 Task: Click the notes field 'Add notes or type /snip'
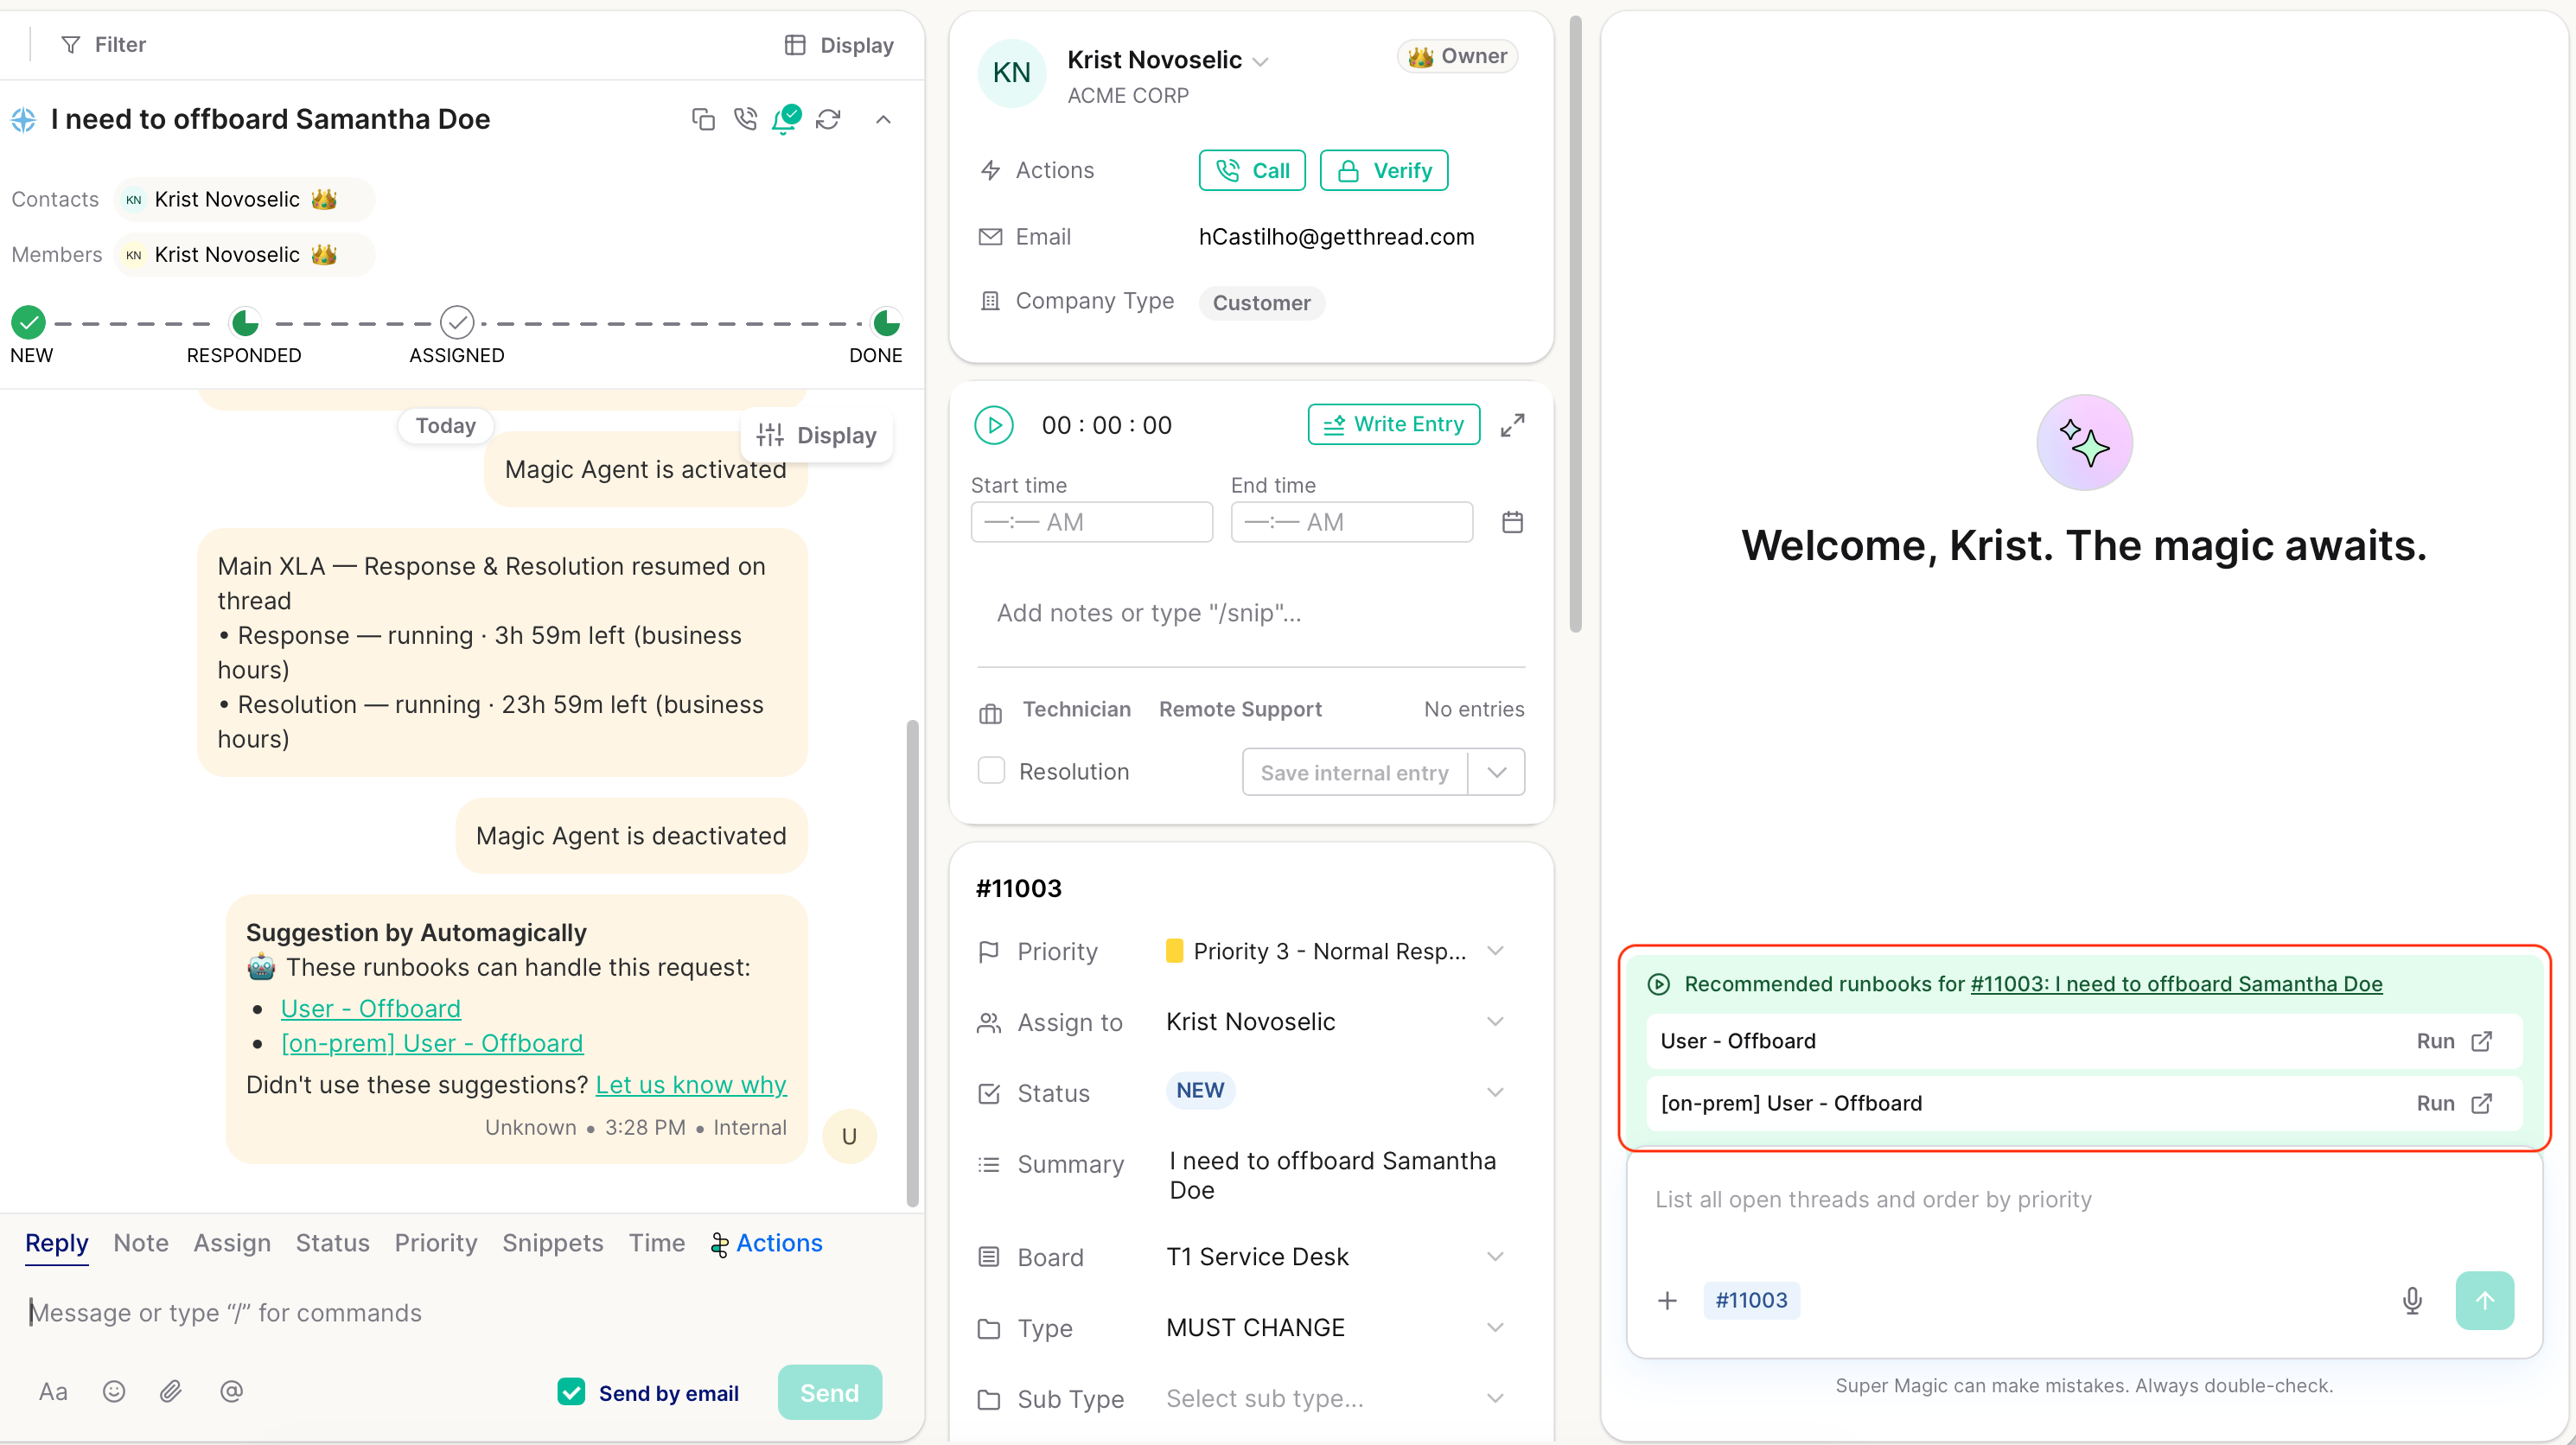(1250, 613)
